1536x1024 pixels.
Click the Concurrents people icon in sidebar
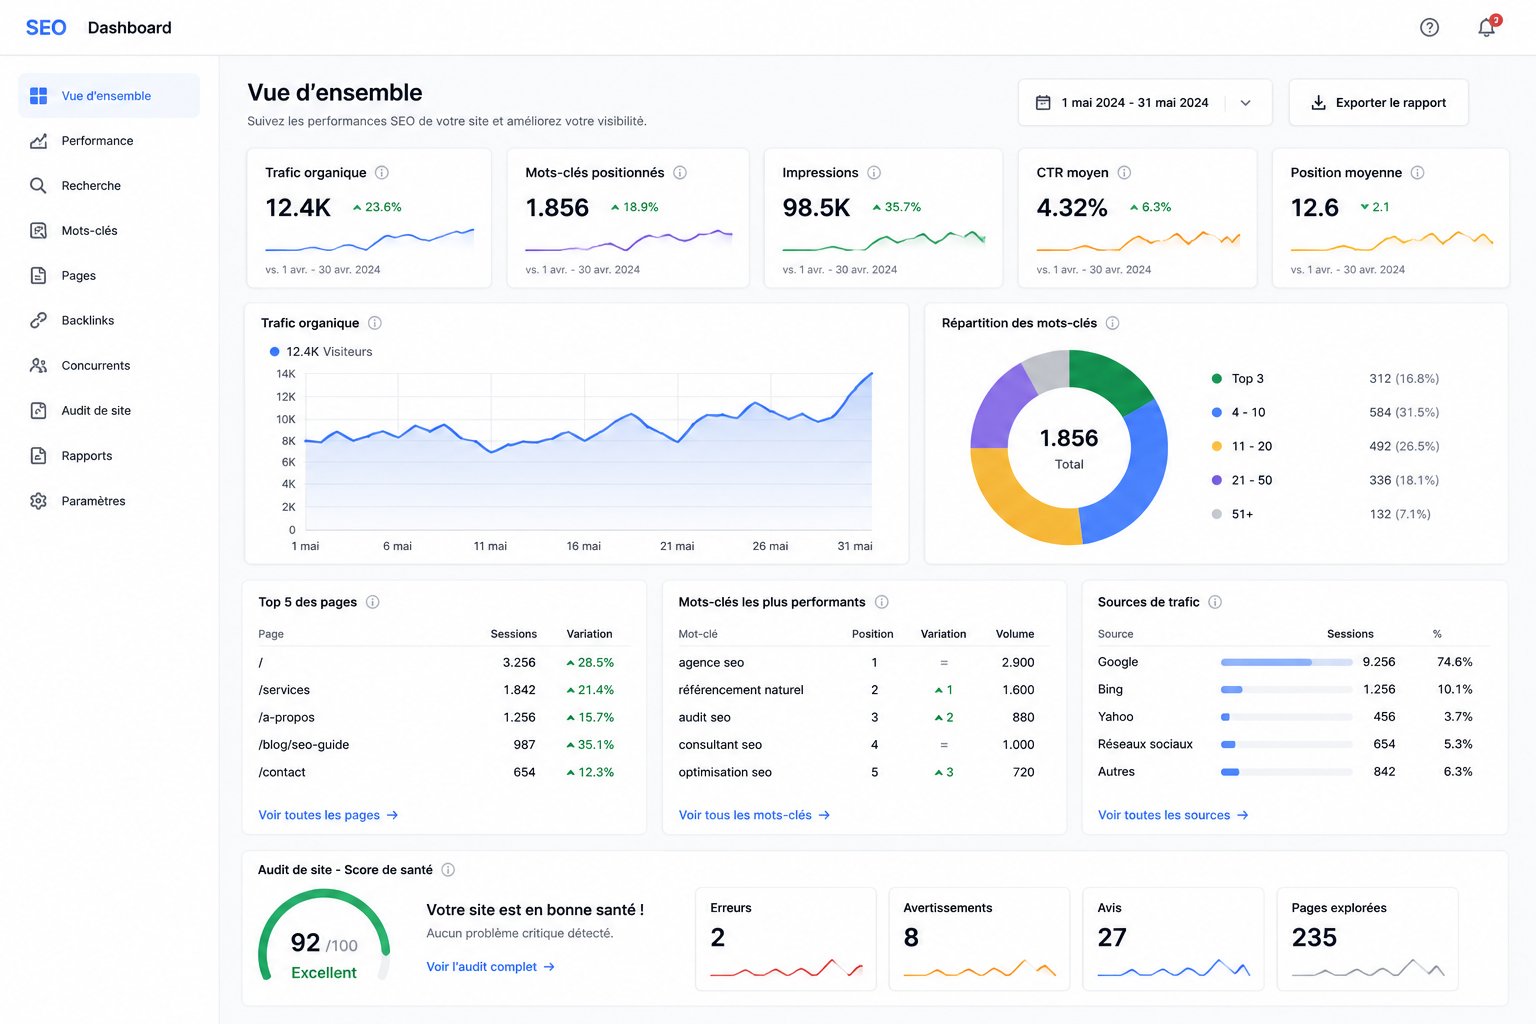coord(38,365)
